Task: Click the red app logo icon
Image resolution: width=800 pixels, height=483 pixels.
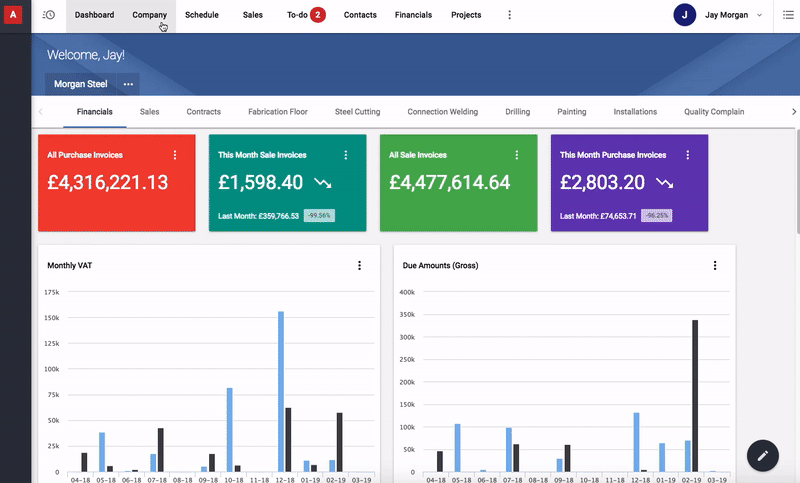Action: (x=13, y=15)
